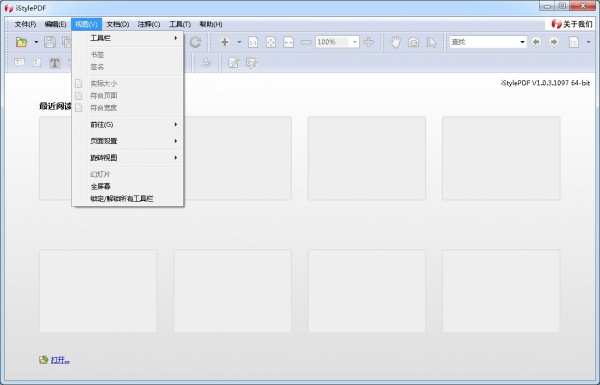Open the dropdown arrow beside plus zoom tool
600x385 pixels.
coord(239,42)
